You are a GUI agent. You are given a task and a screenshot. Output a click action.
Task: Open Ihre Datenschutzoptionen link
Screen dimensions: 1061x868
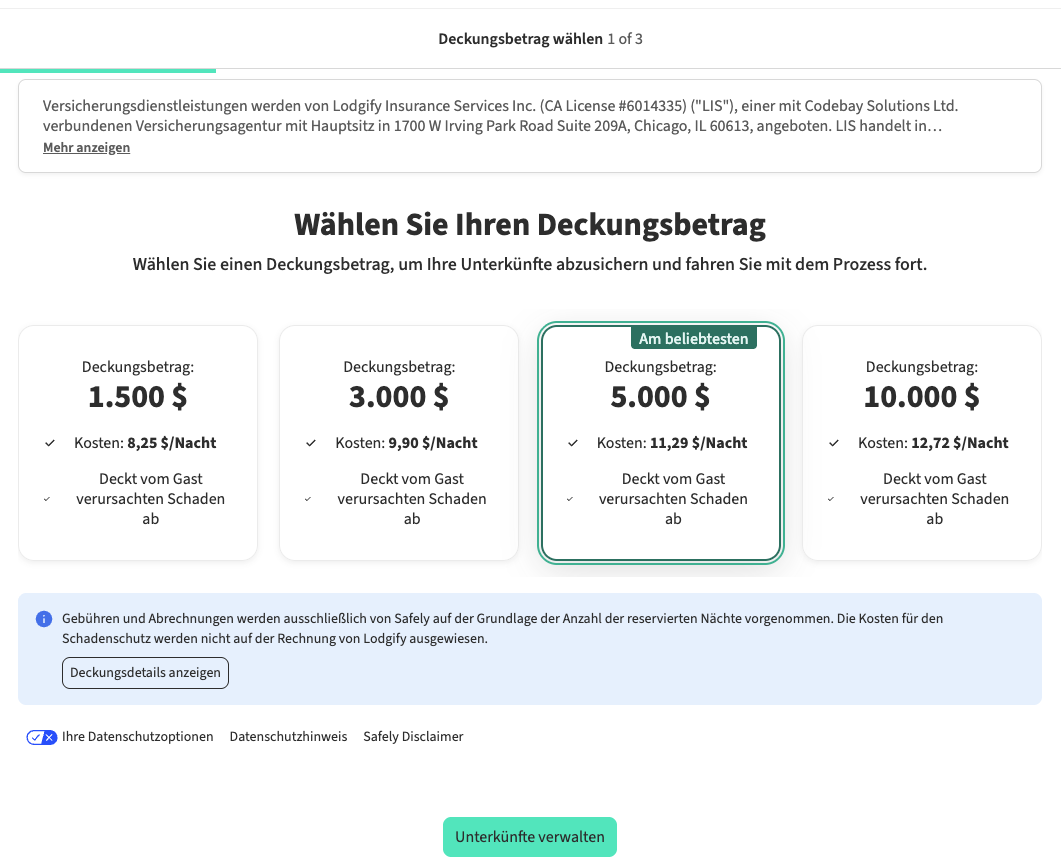[137, 737]
